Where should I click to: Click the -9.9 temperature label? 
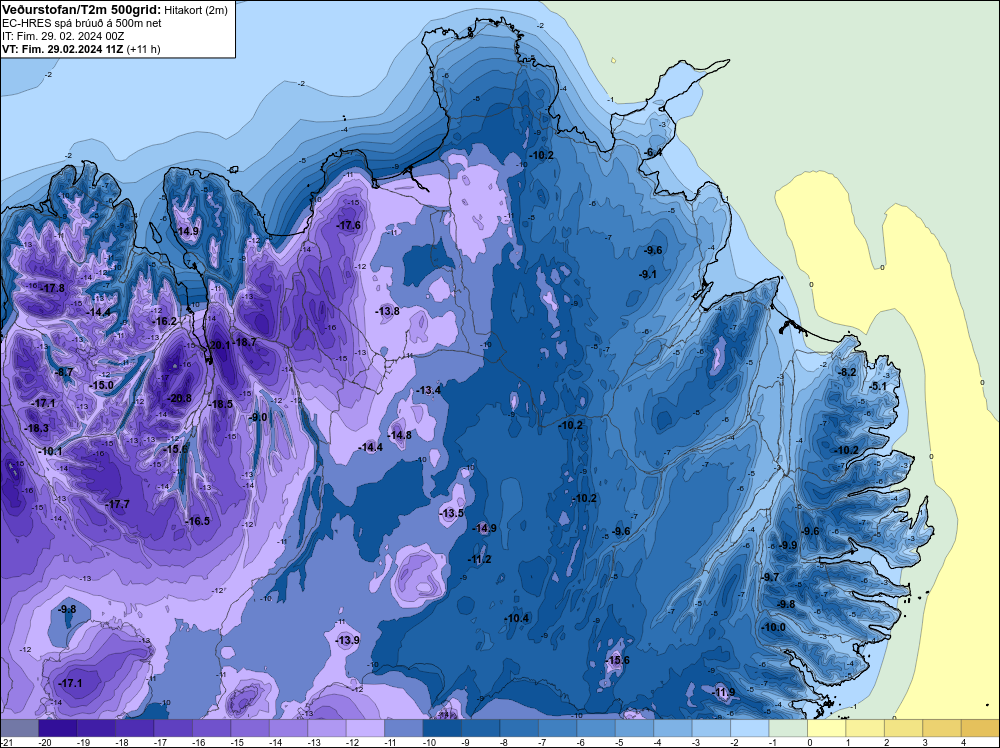[788, 545]
